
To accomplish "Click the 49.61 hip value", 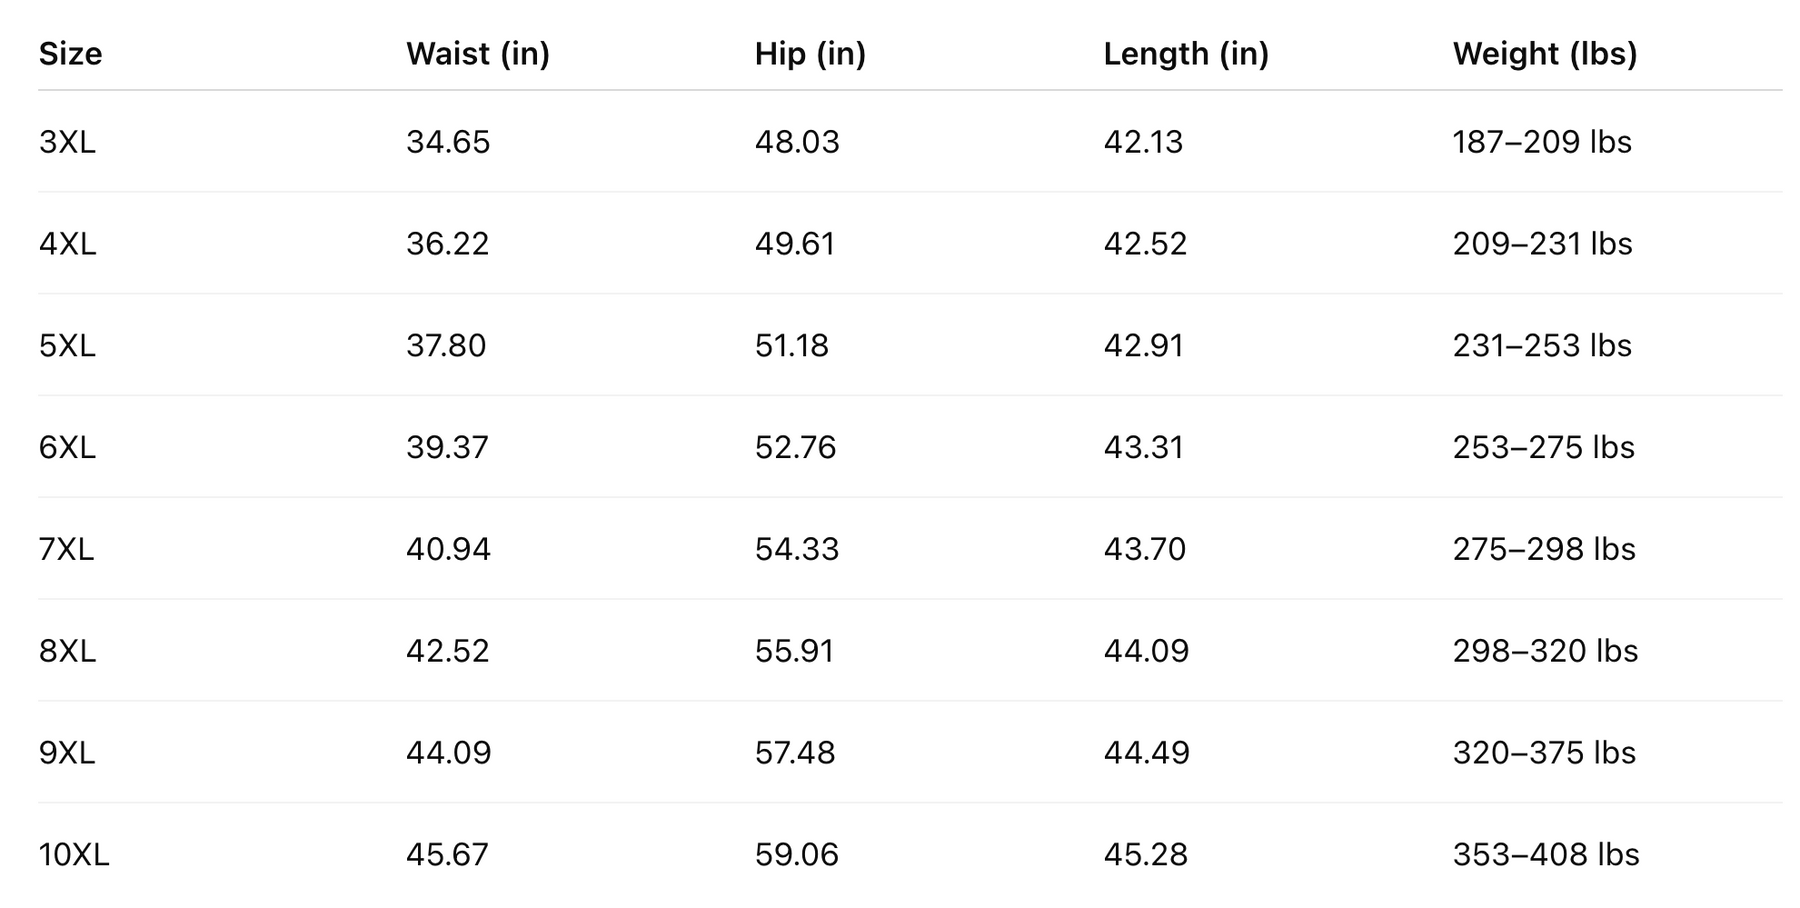I will tap(794, 244).
